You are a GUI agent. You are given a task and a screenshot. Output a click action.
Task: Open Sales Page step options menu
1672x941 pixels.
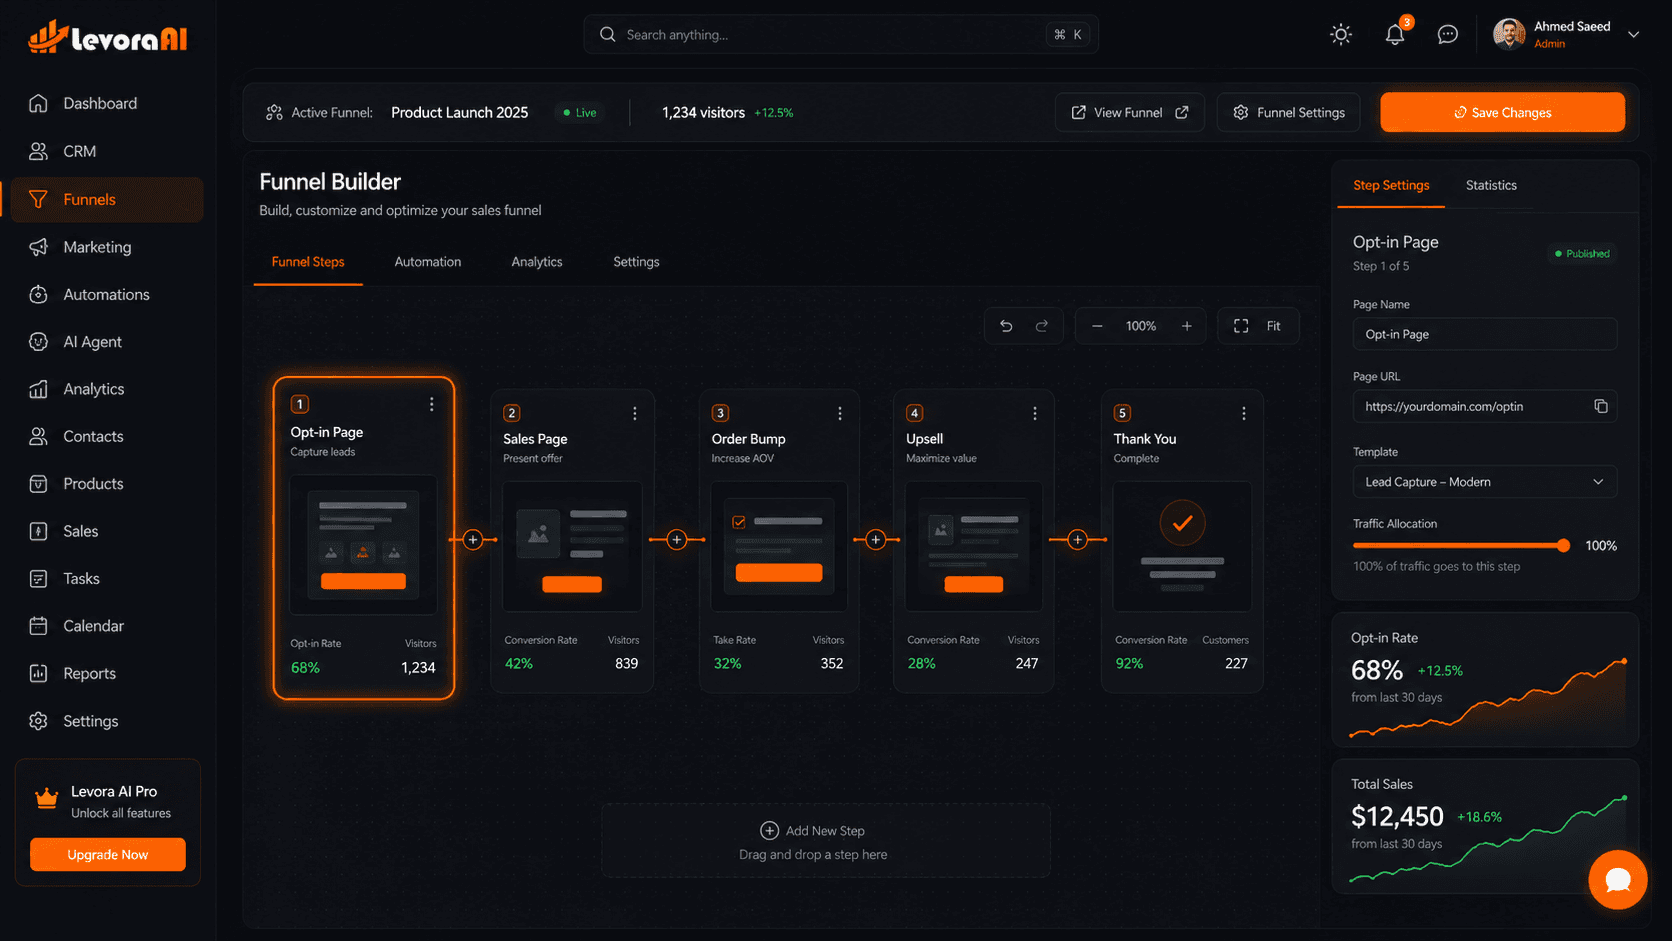[634, 413]
